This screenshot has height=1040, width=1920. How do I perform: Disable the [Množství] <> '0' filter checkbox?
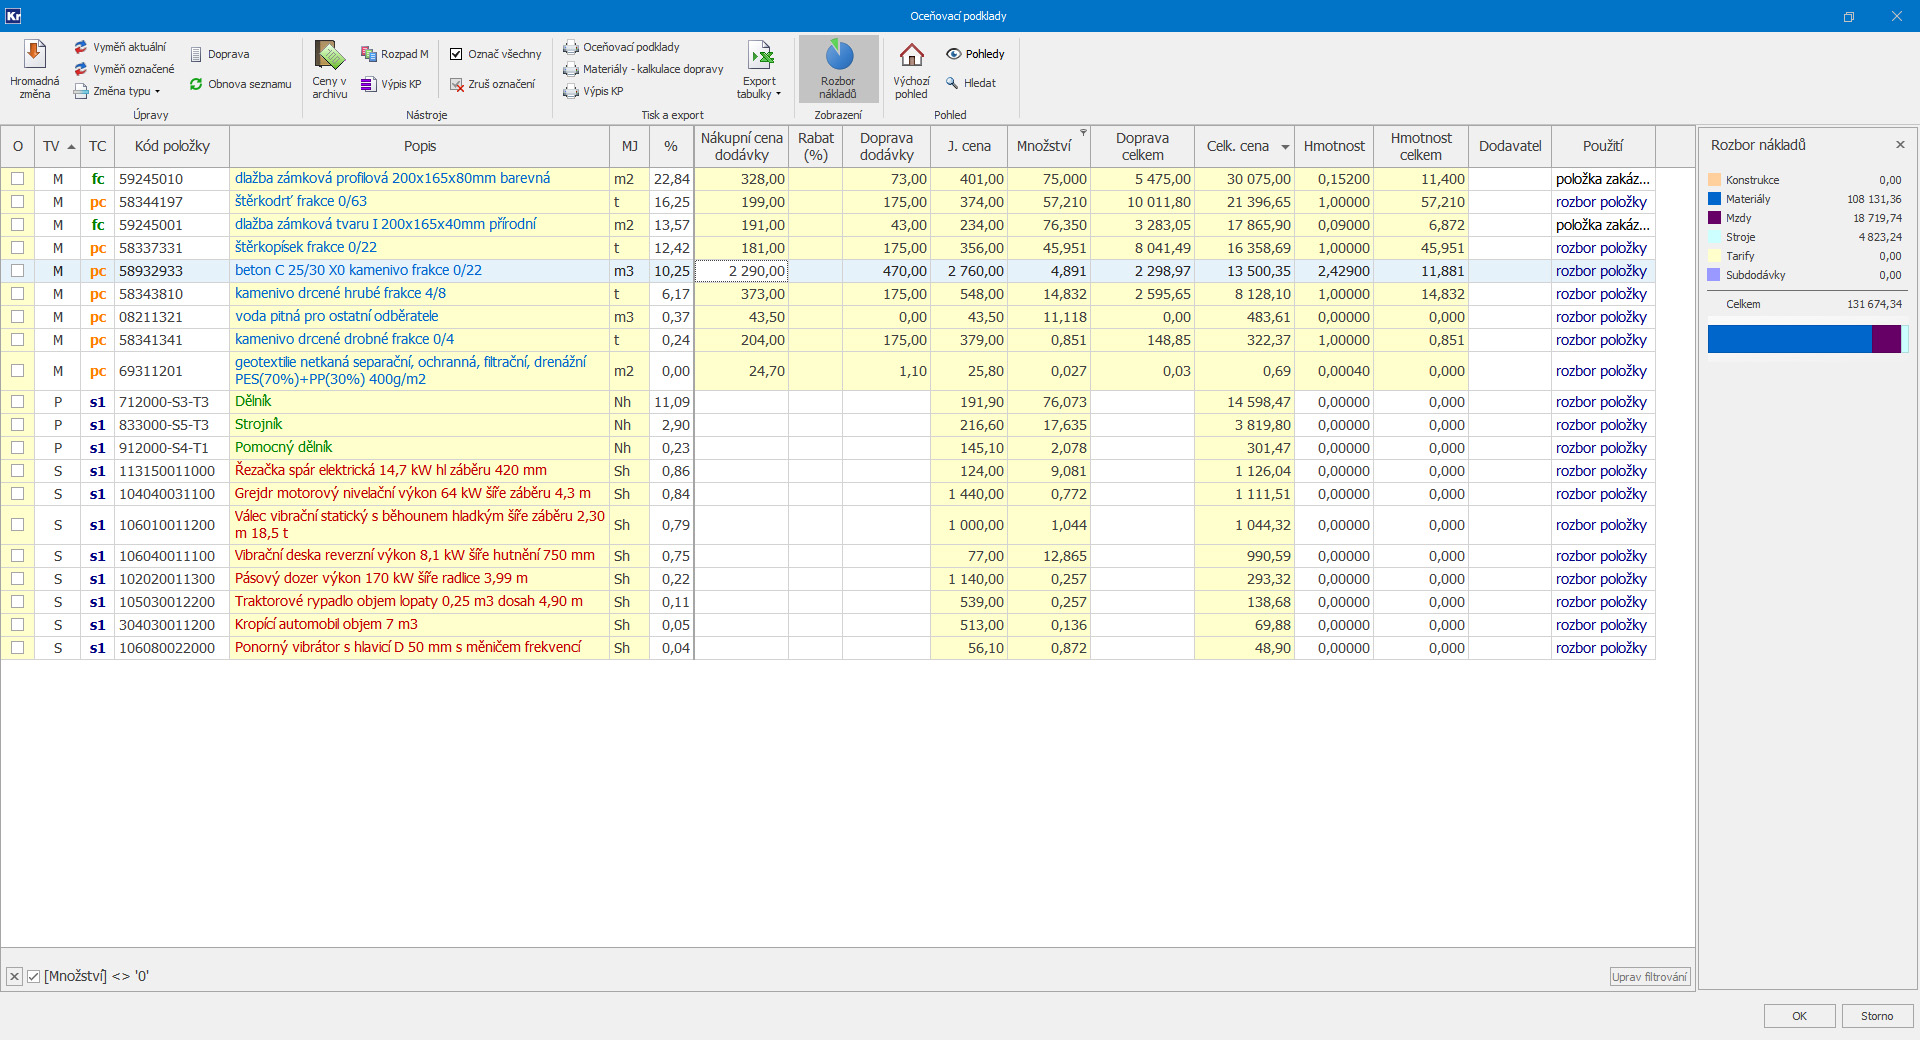(x=34, y=976)
